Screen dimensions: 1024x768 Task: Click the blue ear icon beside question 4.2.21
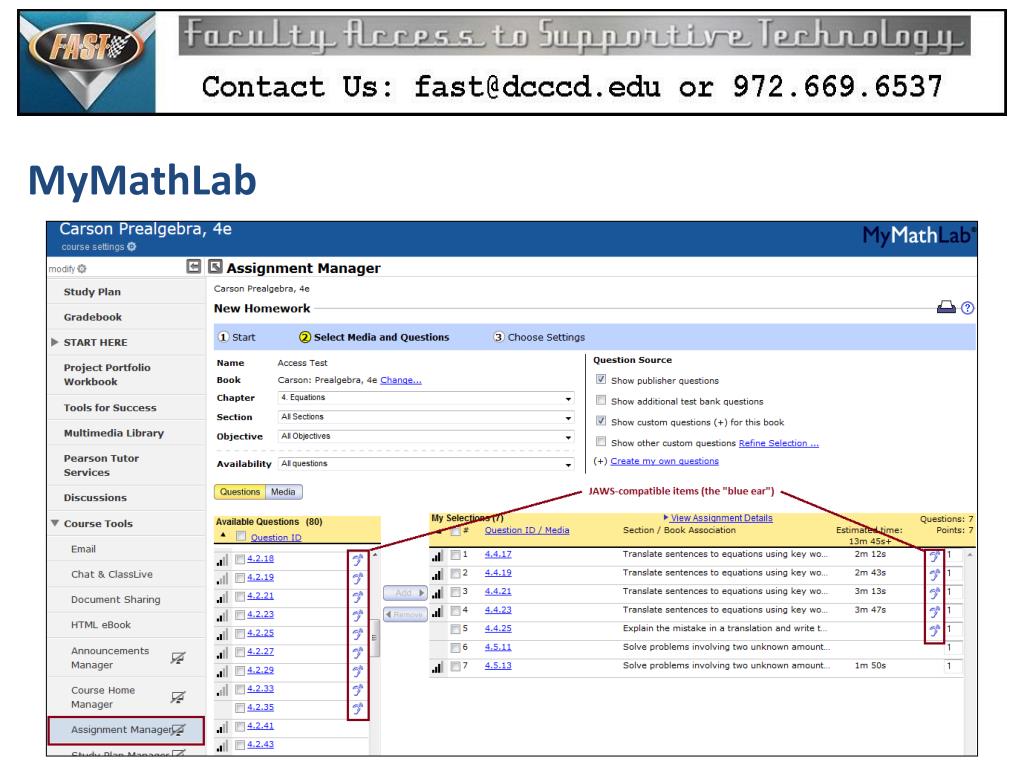pos(358,597)
